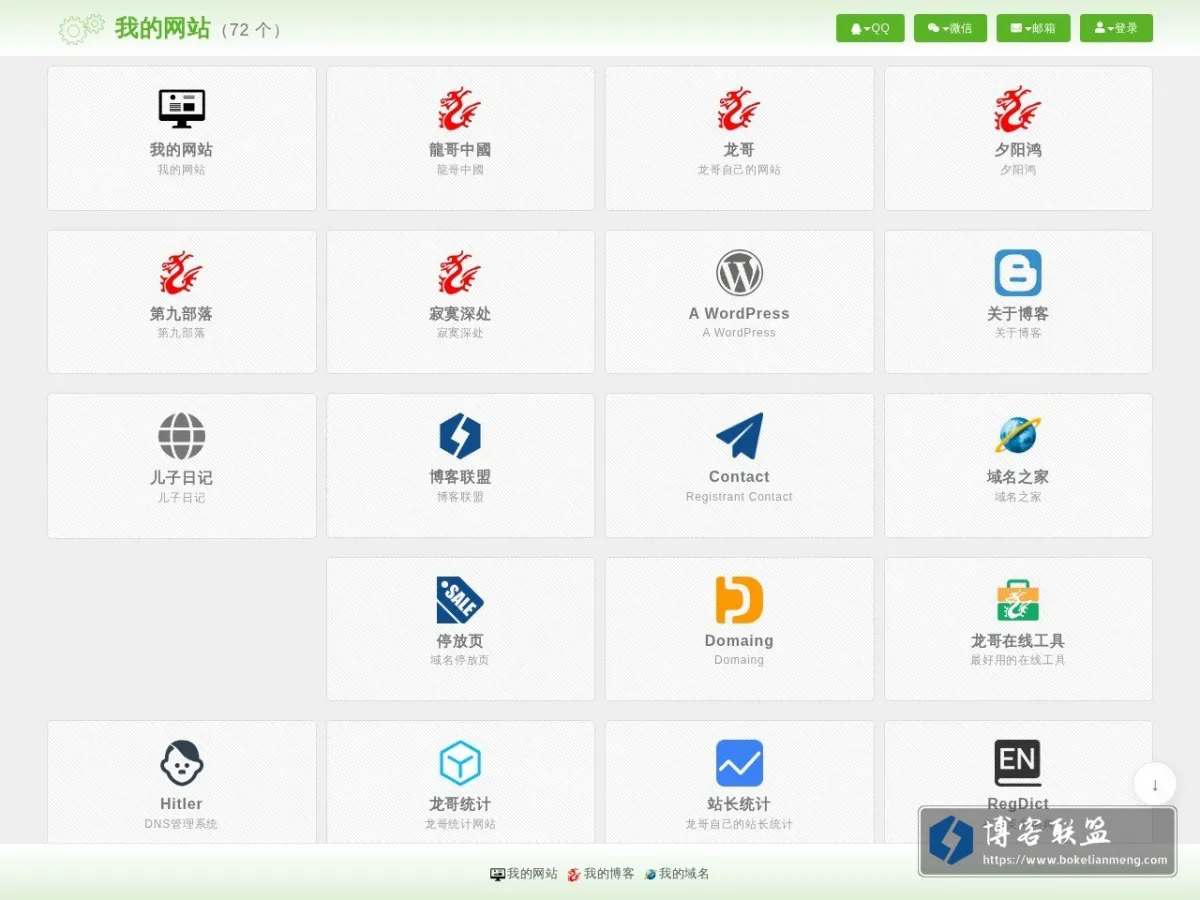Click the 最好用的在线工具 subtitle
The image size is (1200, 900).
pyautogui.click(x=1018, y=660)
